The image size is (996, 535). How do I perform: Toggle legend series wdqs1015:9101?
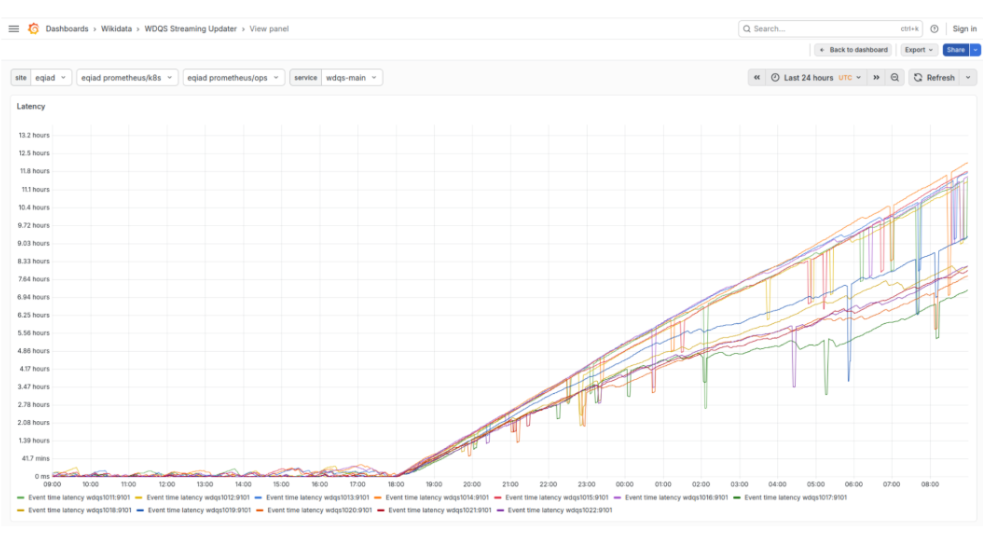coord(556,498)
